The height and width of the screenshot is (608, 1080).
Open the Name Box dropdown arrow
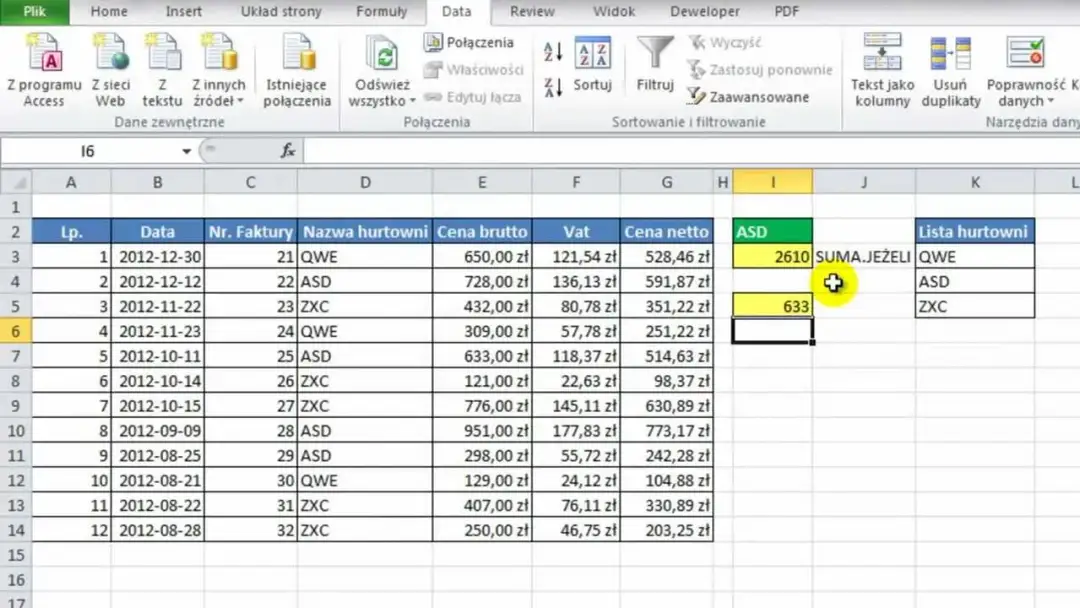click(186, 151)
